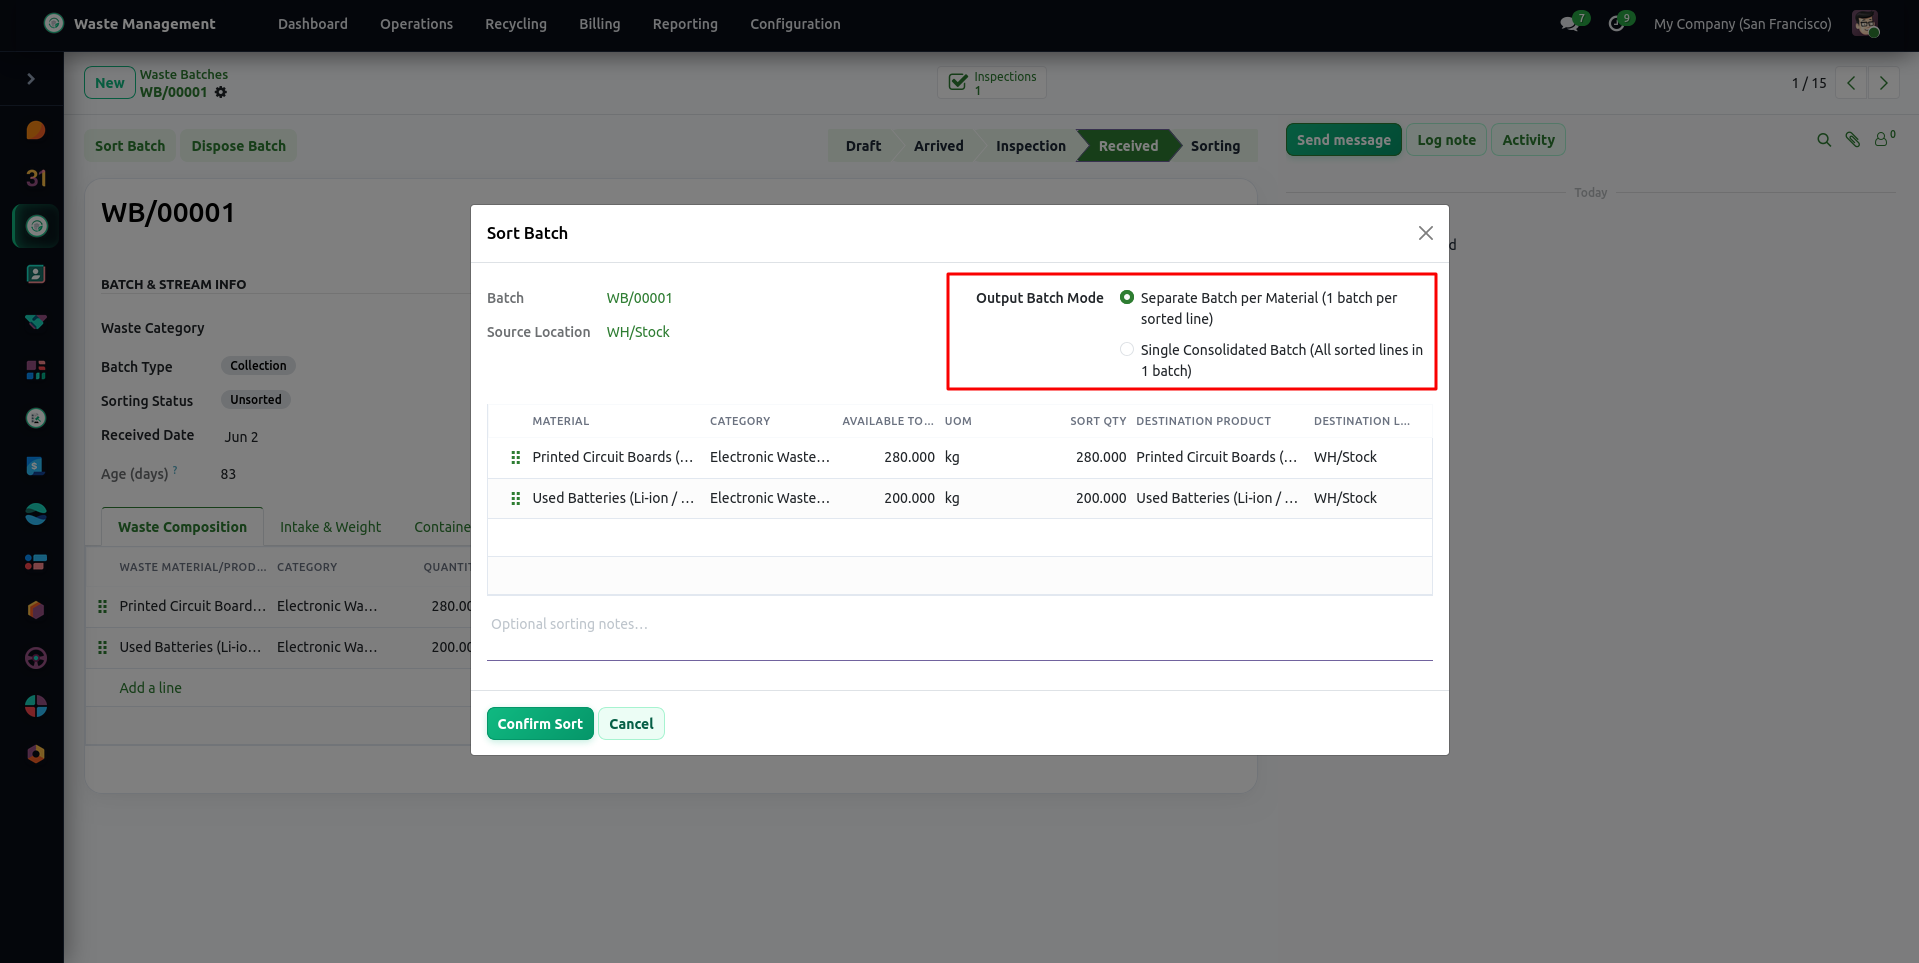Open the Dashboard menu

[313, 24]
